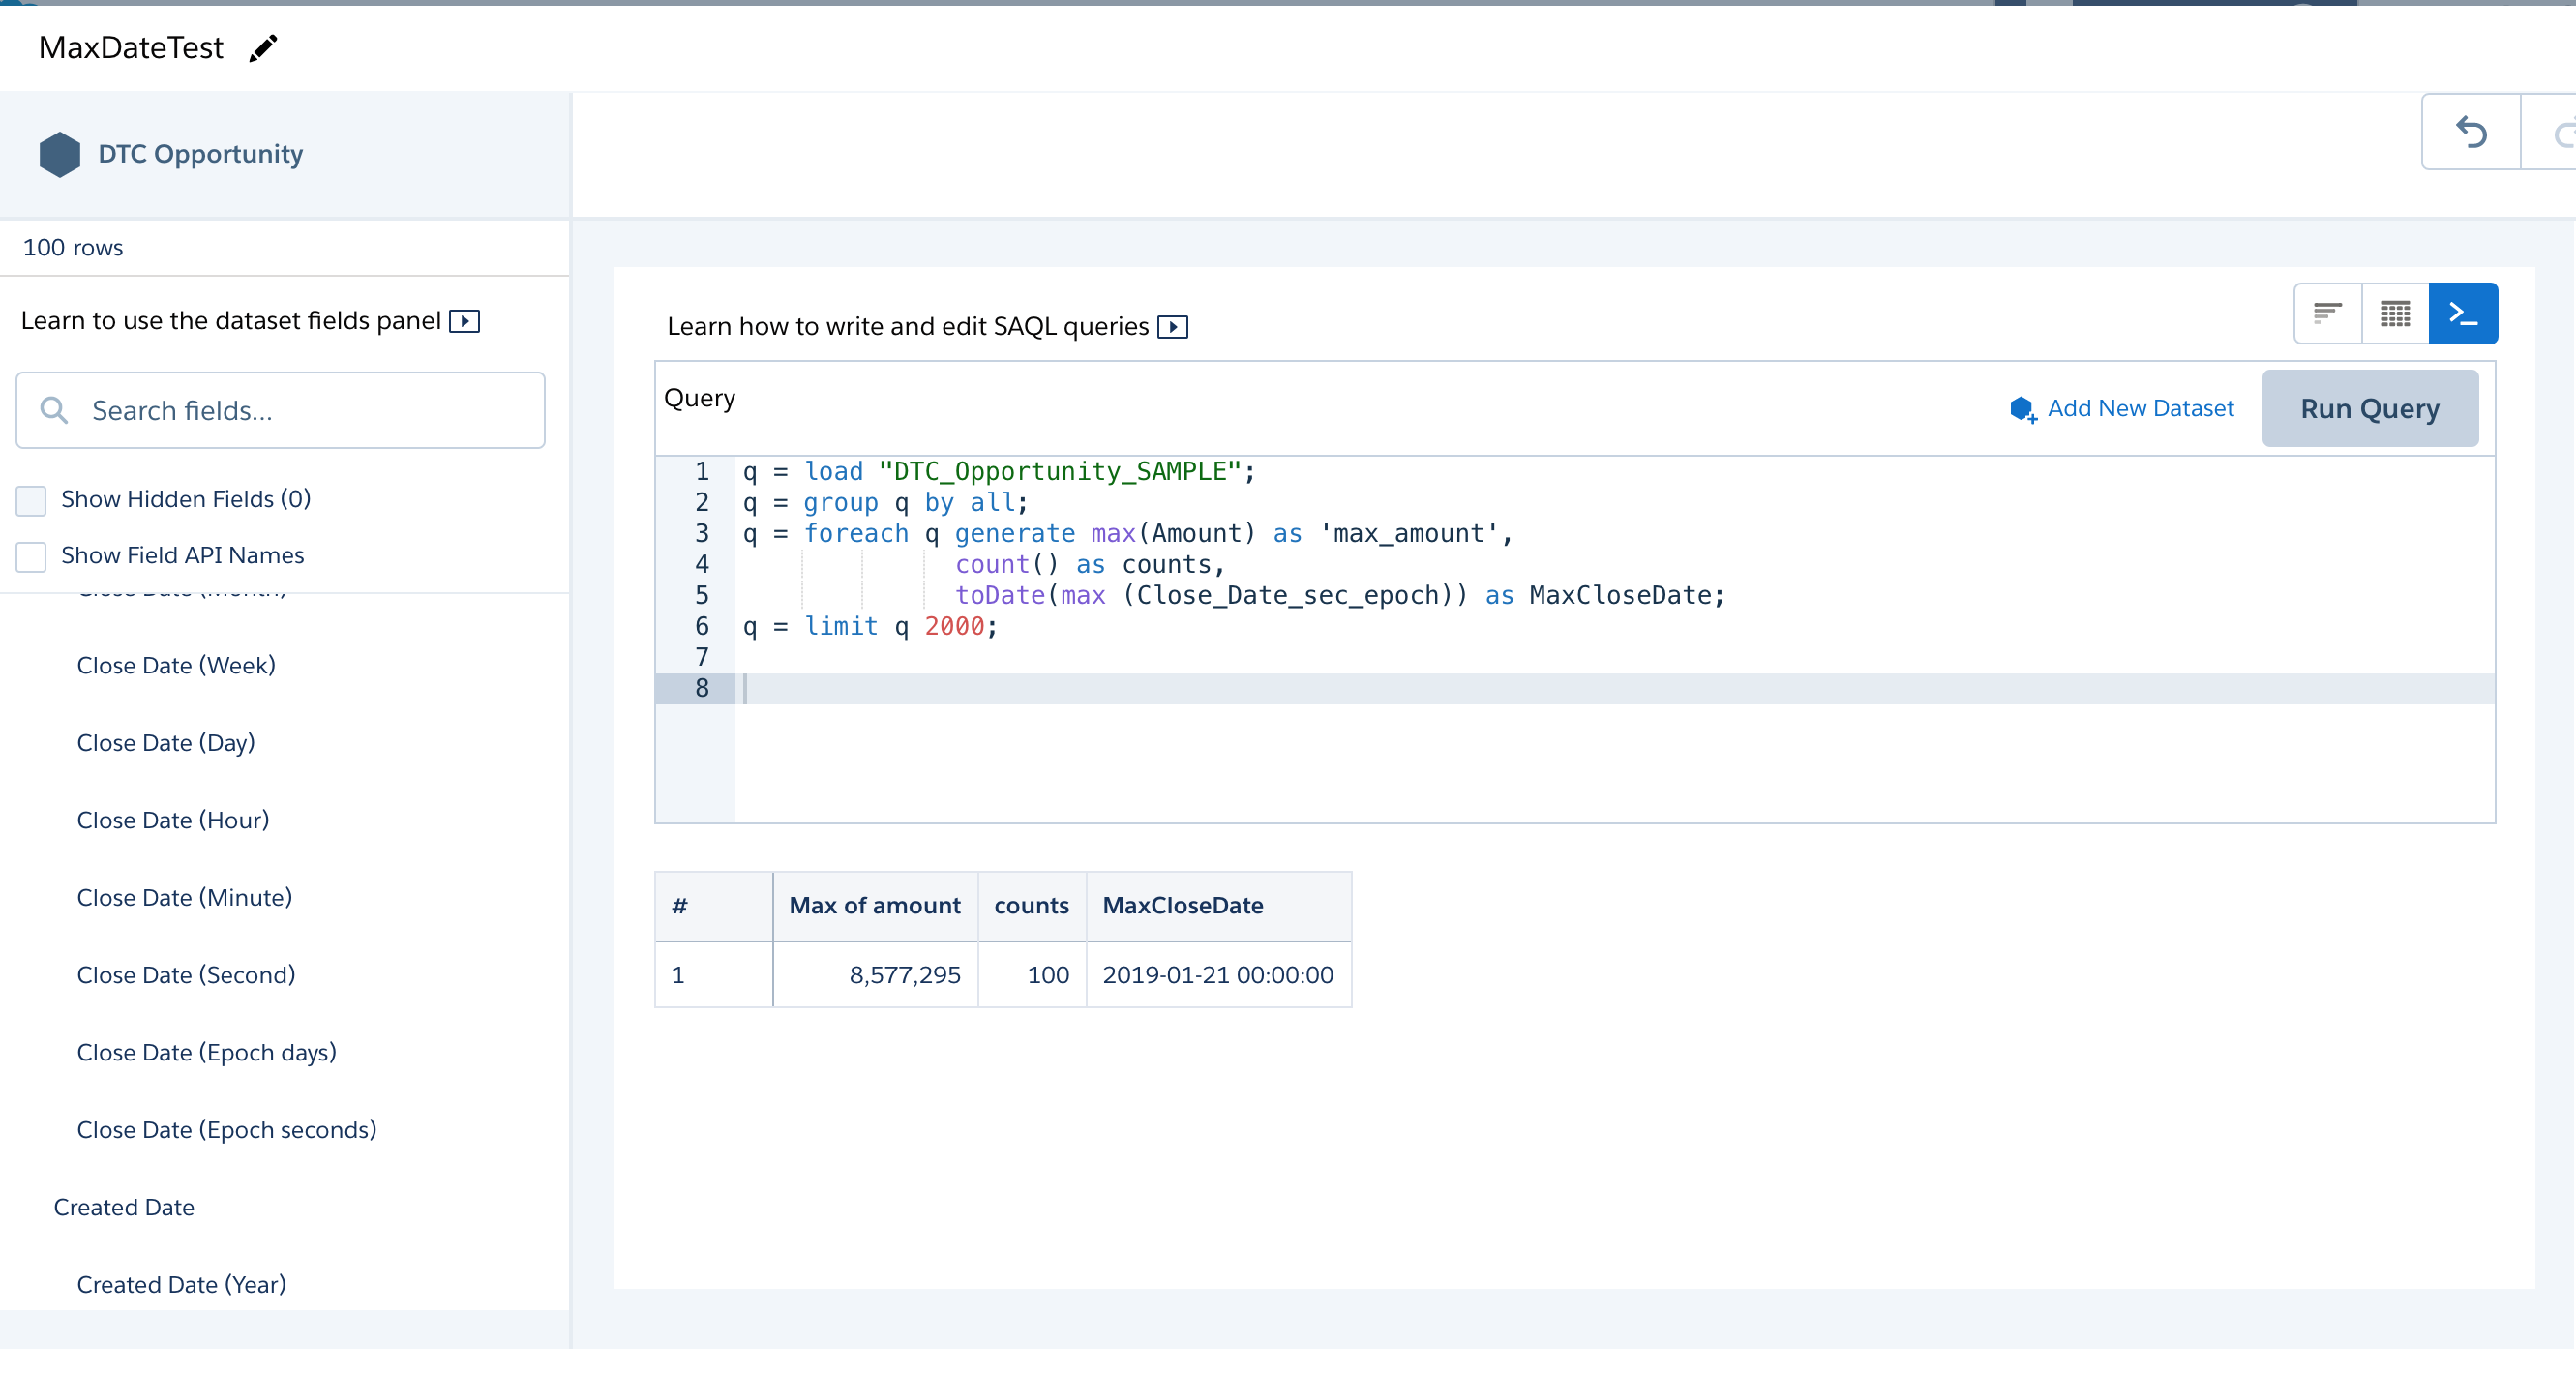Enable Show Field API Names checkbox
Image resolution: width=2576 pixels, height=1374 pixels.
[31, 556]
